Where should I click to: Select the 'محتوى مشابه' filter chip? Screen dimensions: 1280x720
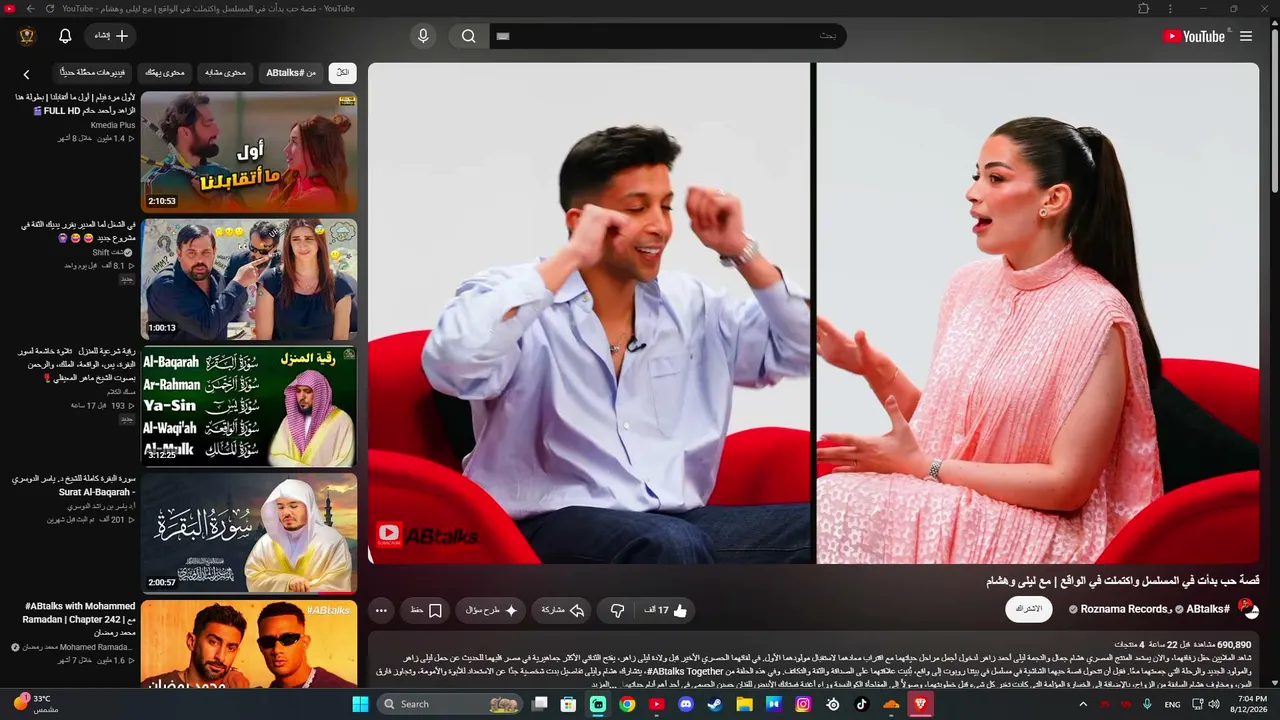(225, 73)
